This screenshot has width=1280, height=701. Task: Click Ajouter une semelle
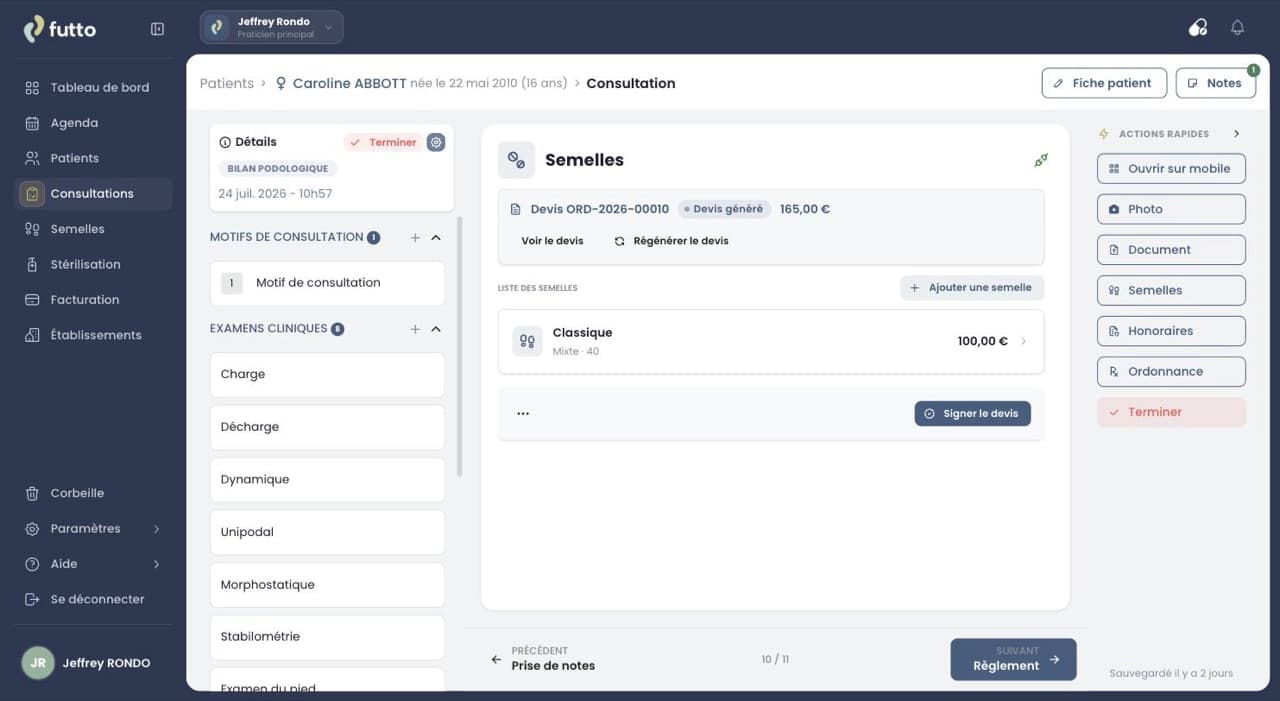972,288
